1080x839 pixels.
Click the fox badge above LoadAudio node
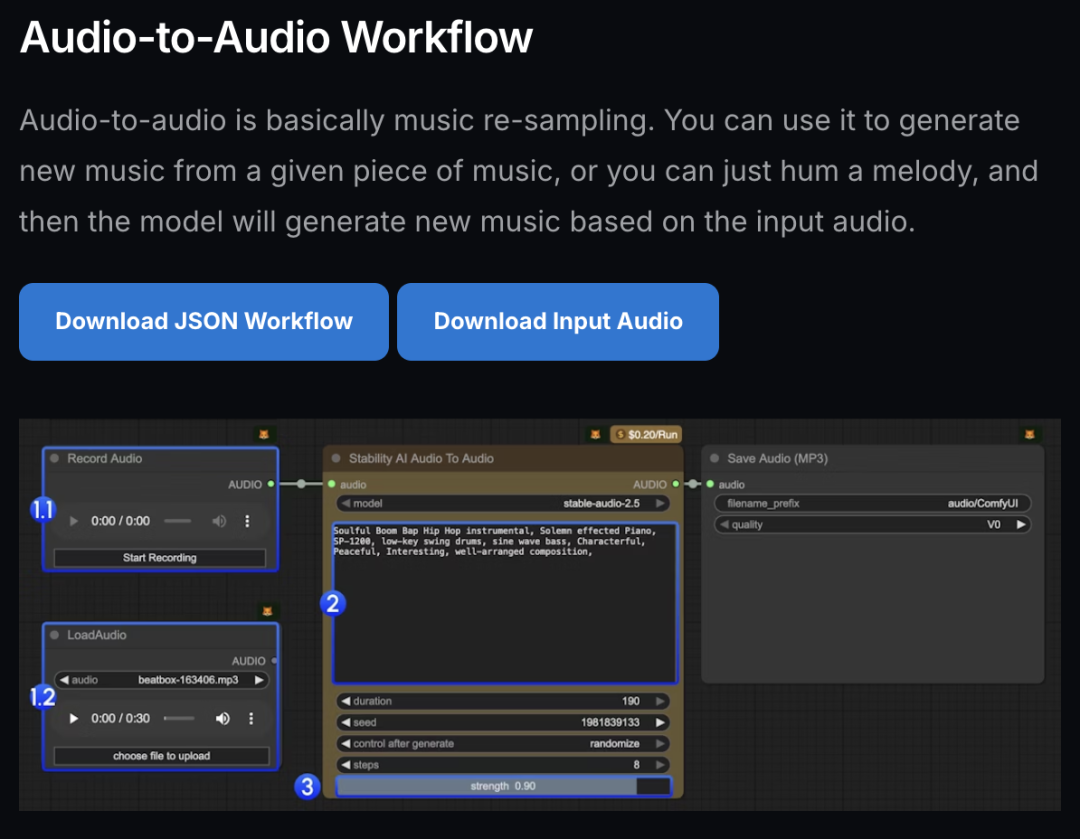pos(267,610)
